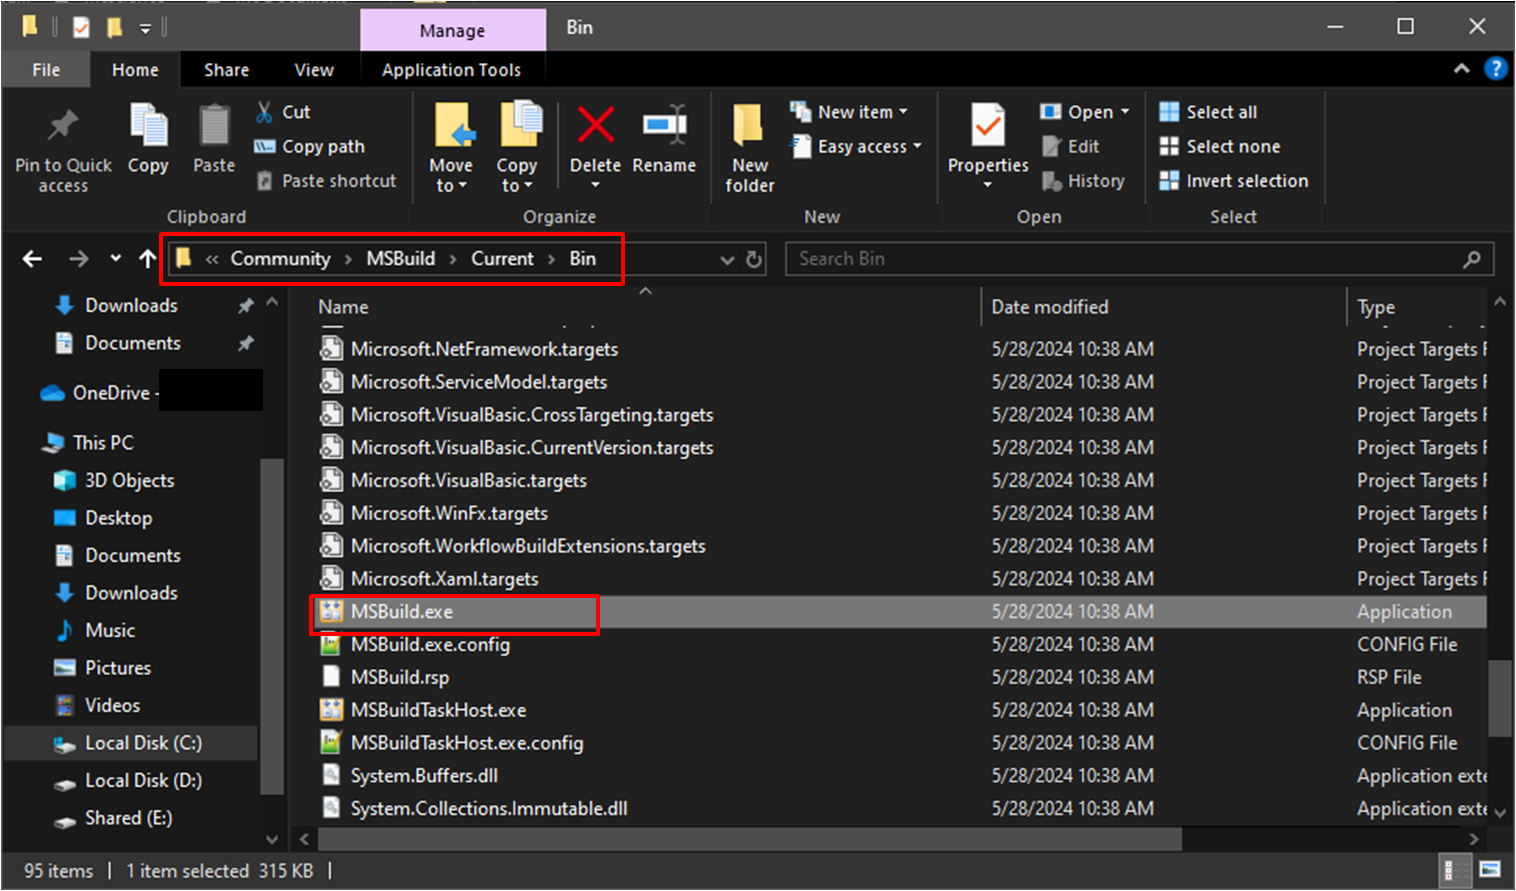The width and height of the screenshot is (1516, 891).
Task: Click the Cut scissors command
Action: (282, 112)
